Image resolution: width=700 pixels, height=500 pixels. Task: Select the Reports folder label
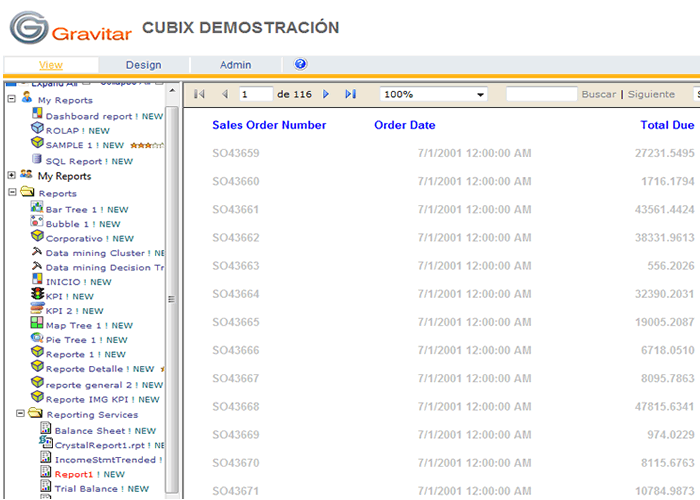pos(58,194)
